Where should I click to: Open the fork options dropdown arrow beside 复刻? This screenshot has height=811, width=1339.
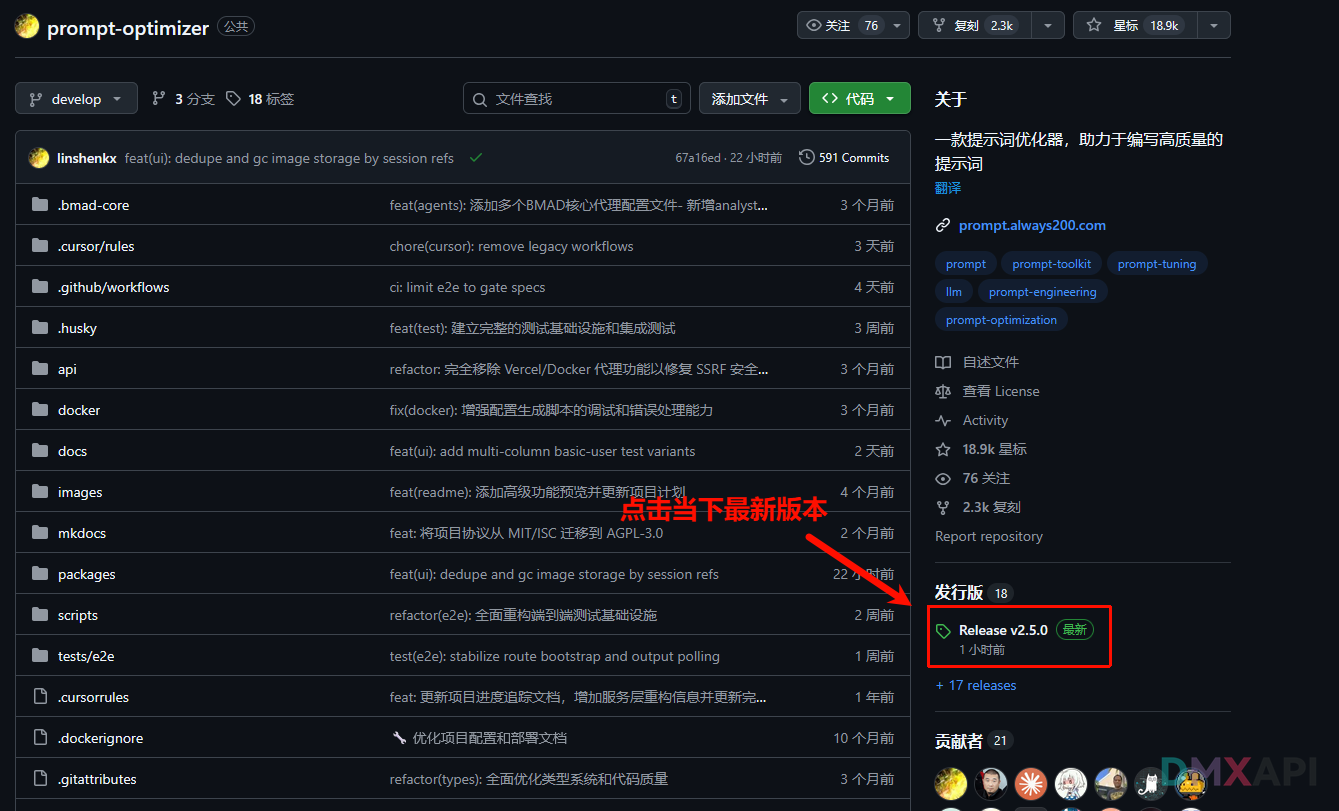[x=1047, y=25]
